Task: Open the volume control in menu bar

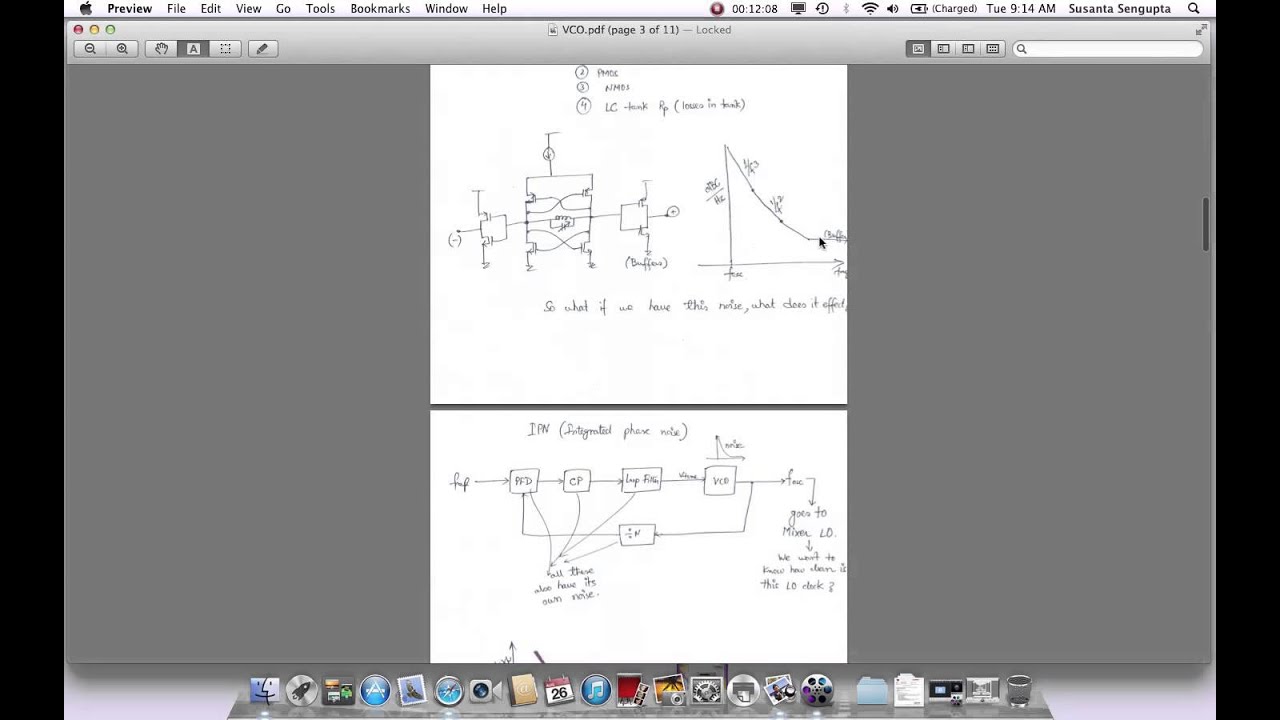Action: pos(893,9)
